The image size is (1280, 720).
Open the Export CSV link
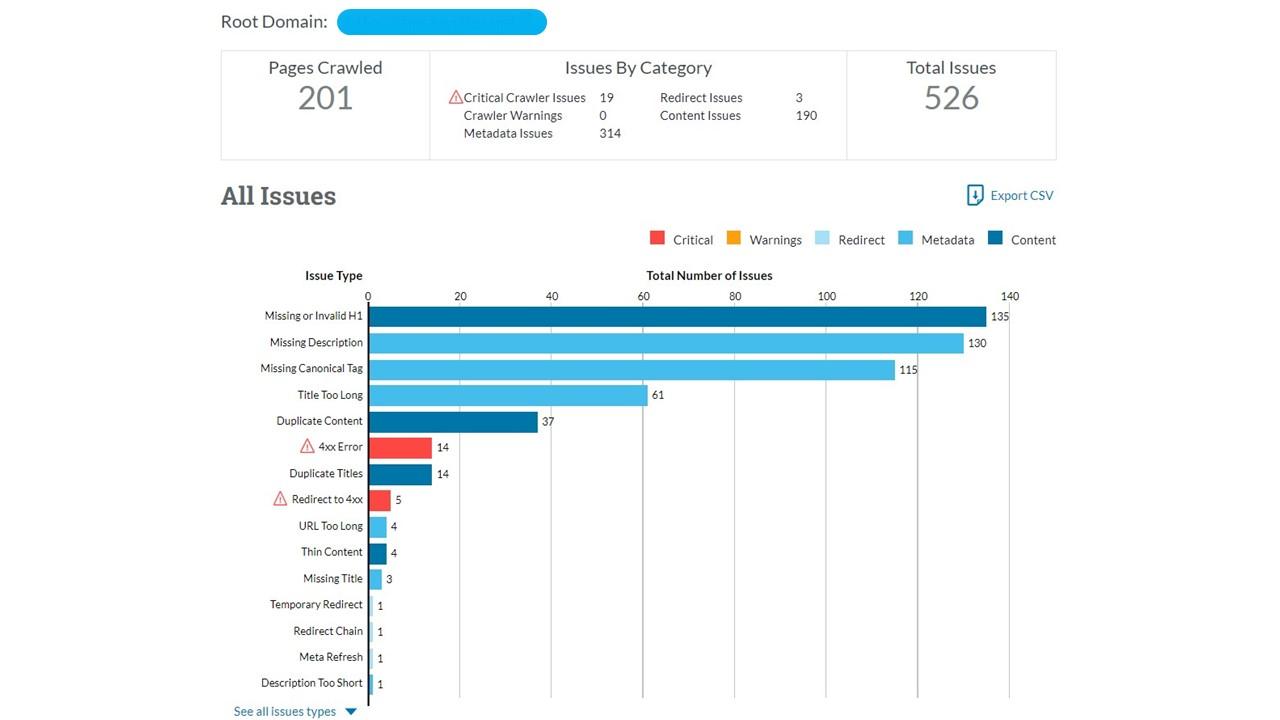(1020, 195)
